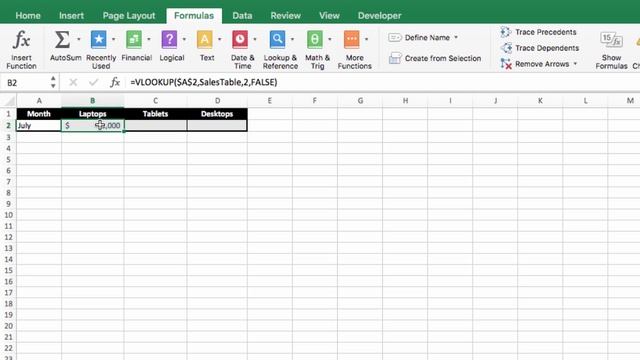Click the Name Box stepper arrows
This screenshot has width=640, height=360.
point(53,82)
